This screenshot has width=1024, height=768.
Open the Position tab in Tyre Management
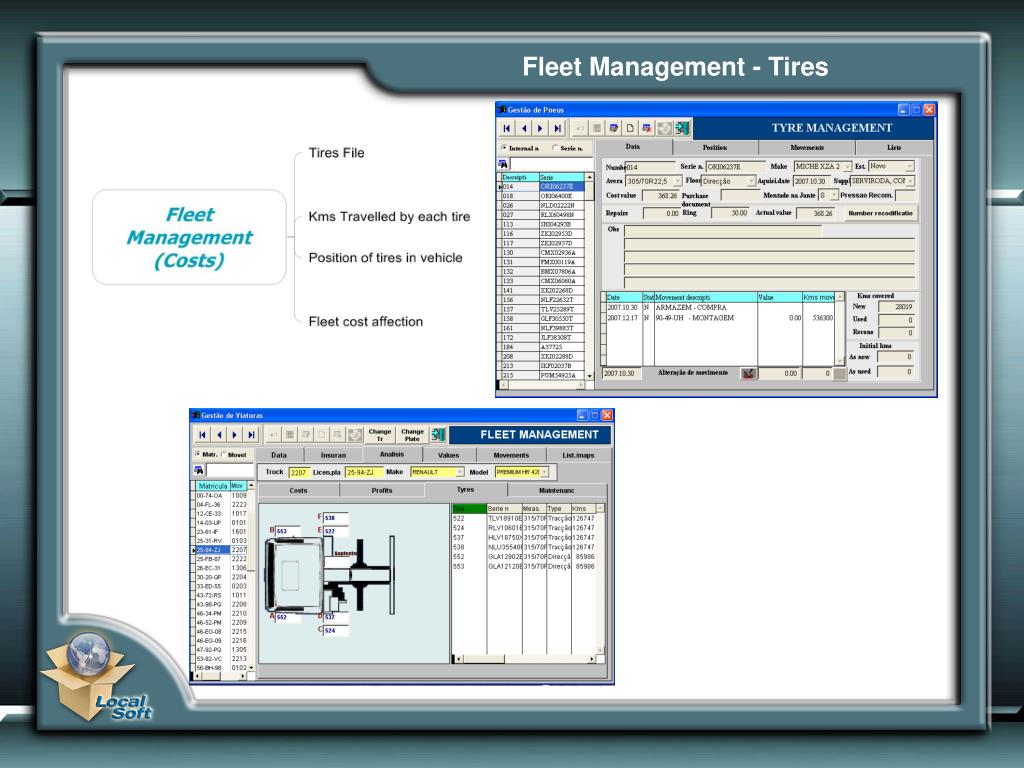(x=715, y=148)
